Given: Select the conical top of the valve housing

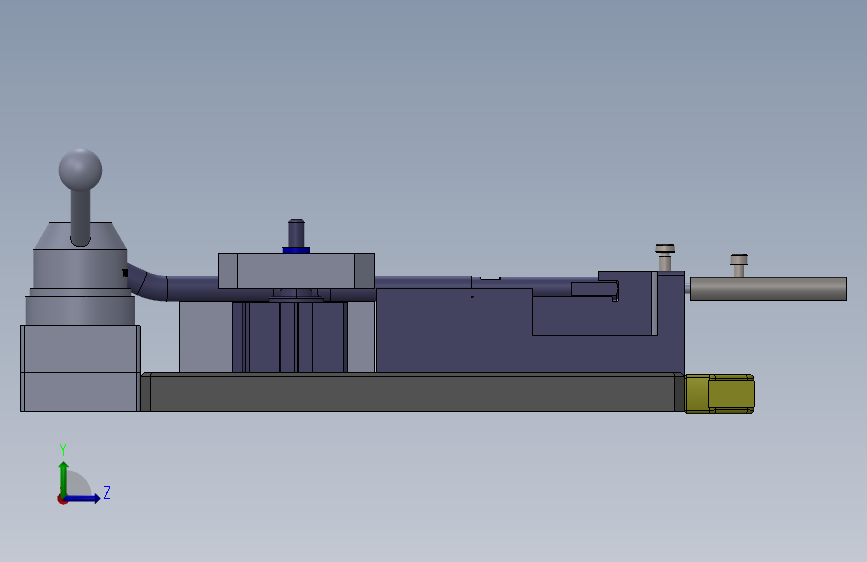Looking at the screenshot, I should (x=80, y=236).
